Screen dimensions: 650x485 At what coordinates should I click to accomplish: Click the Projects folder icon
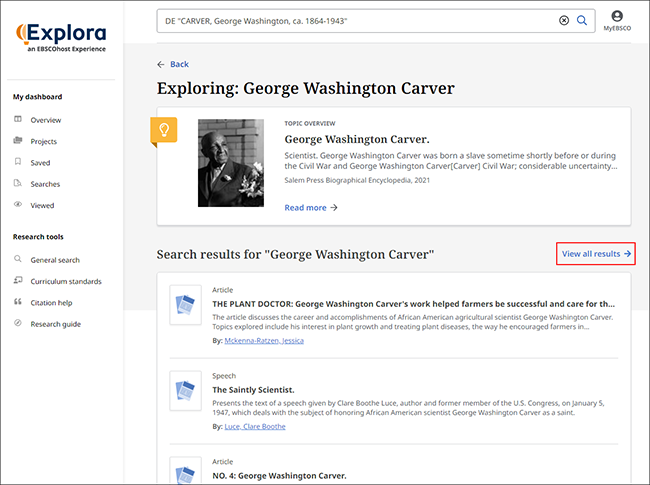tap(18, 140)
